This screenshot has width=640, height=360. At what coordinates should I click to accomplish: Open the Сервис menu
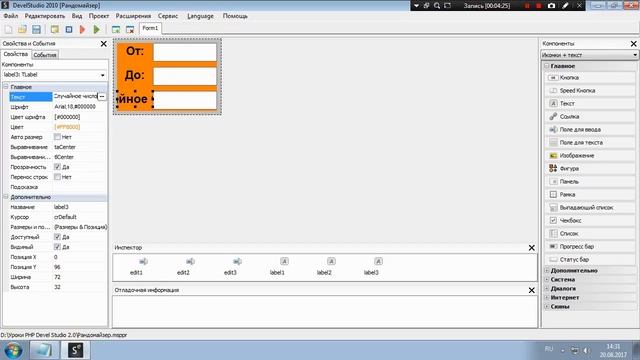[168, 16]
